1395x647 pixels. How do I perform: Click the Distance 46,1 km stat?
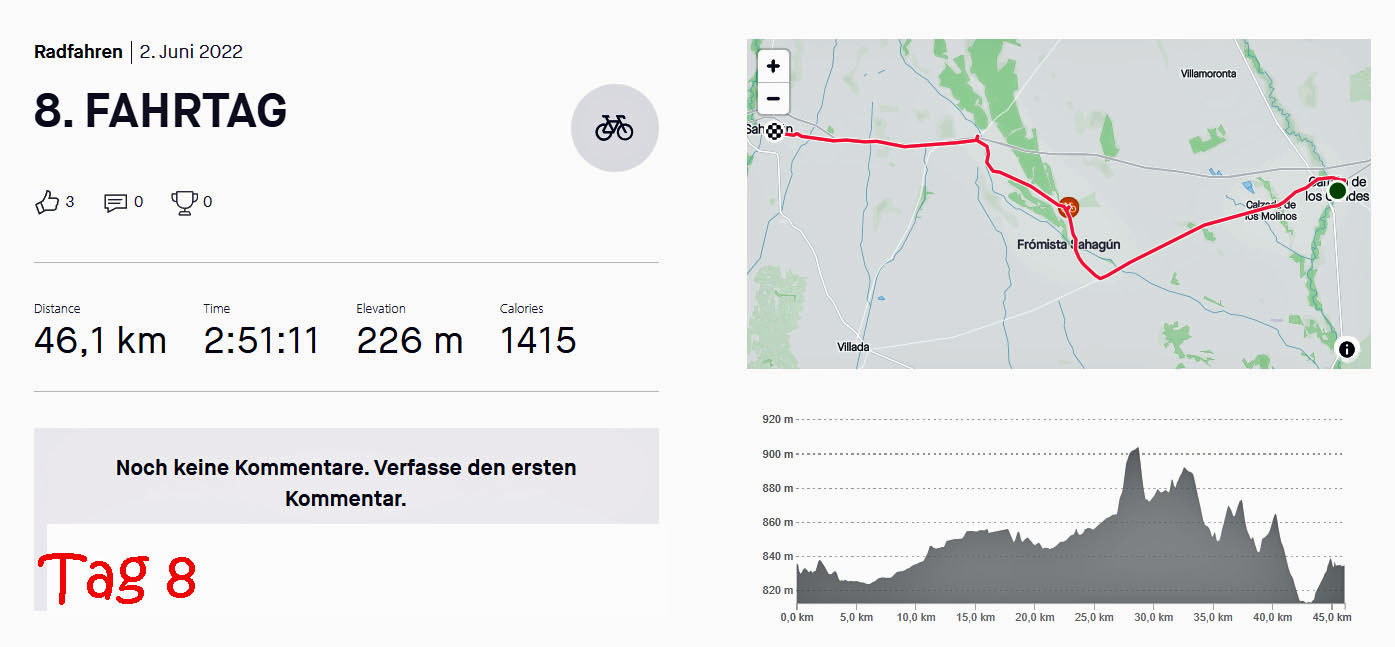click(x=100, y=331)
